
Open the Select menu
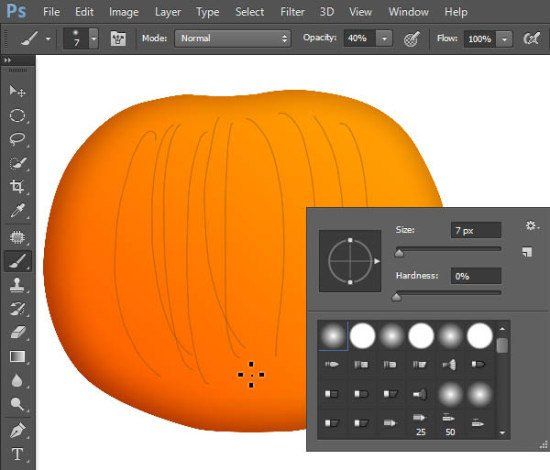coord(249,12)
